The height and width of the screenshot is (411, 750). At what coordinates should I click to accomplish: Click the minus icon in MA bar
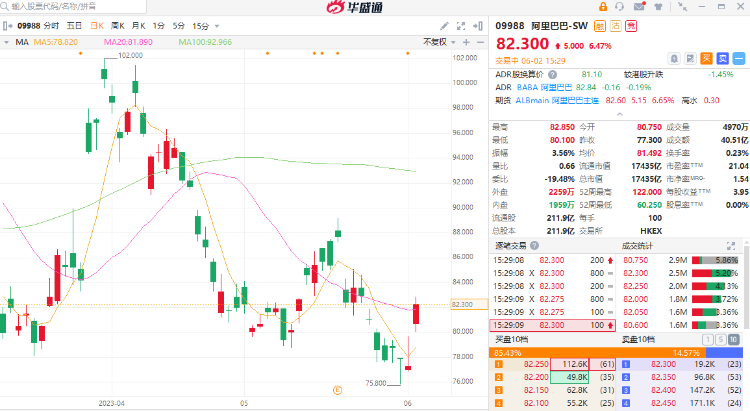[x=480, y=42]
